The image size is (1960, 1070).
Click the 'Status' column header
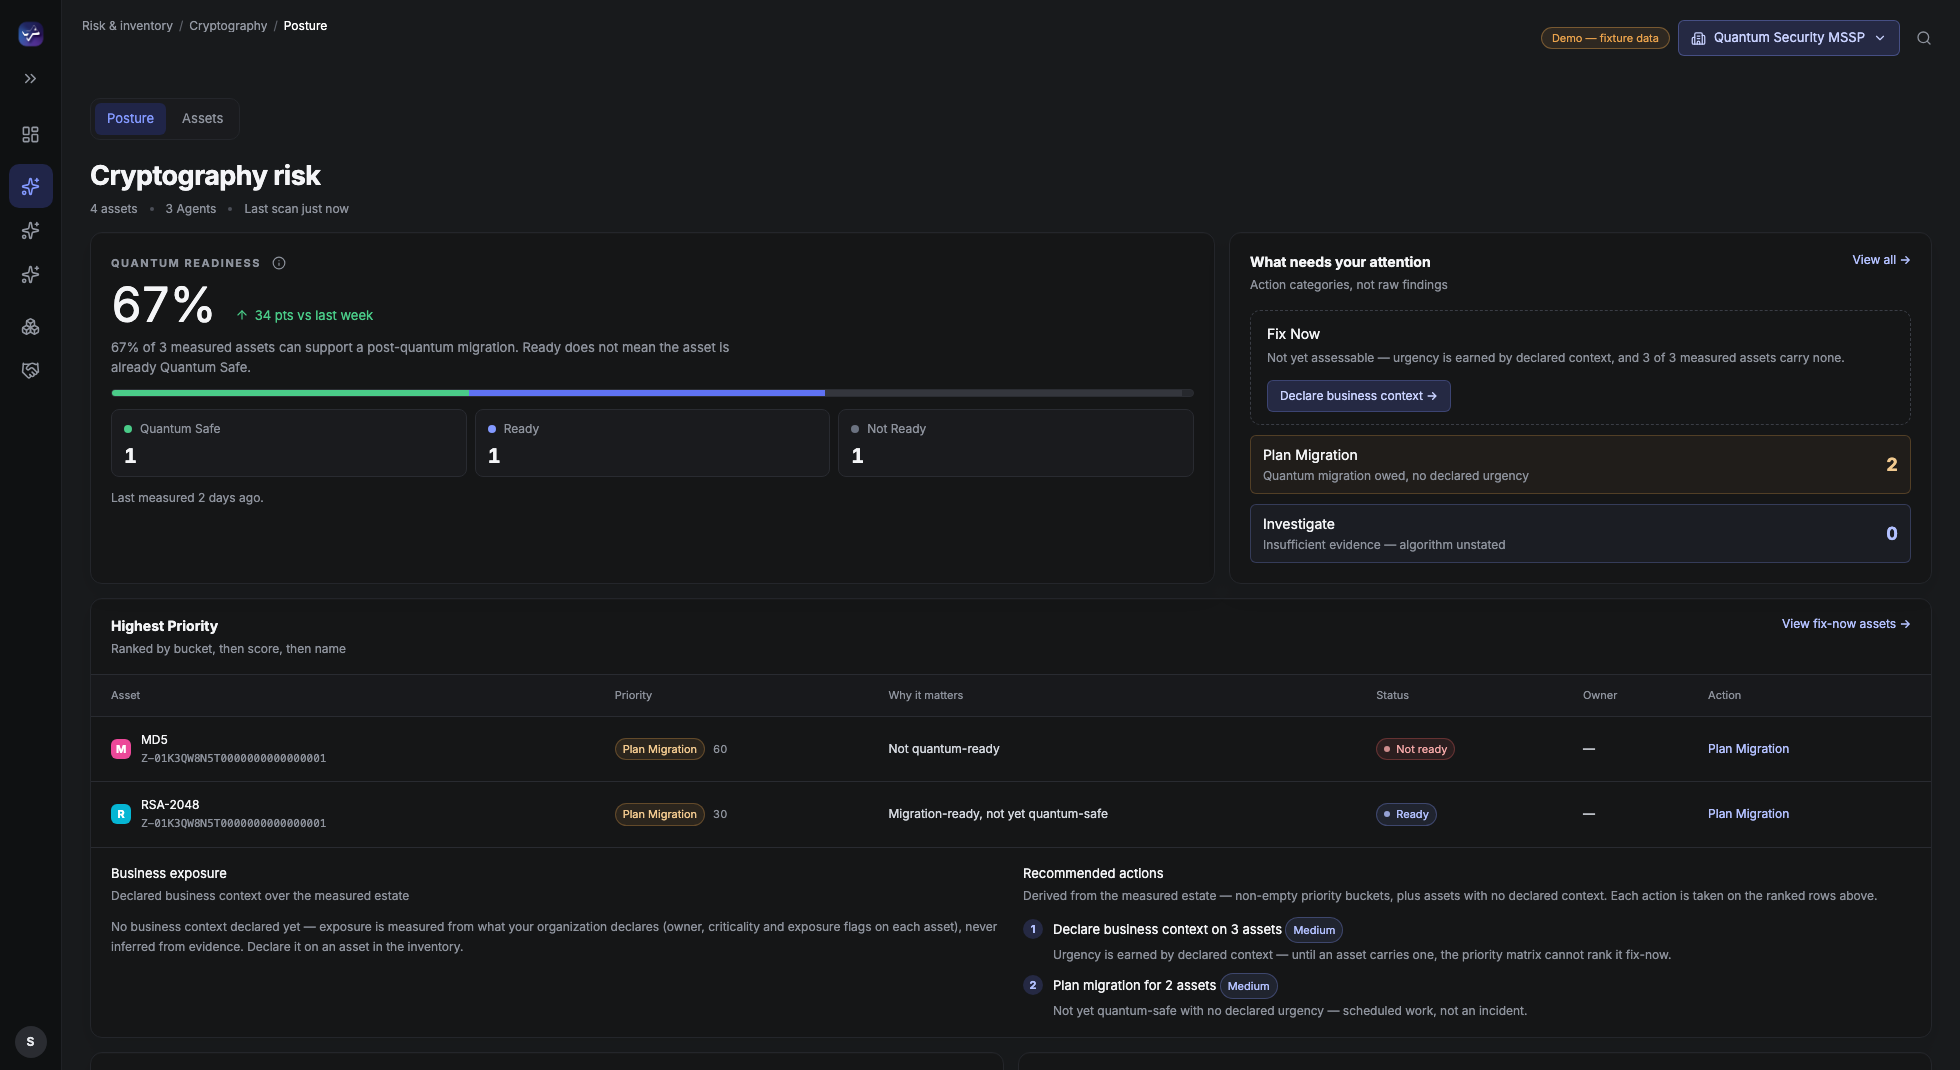pyautogui.click(x=1392, y=695)
